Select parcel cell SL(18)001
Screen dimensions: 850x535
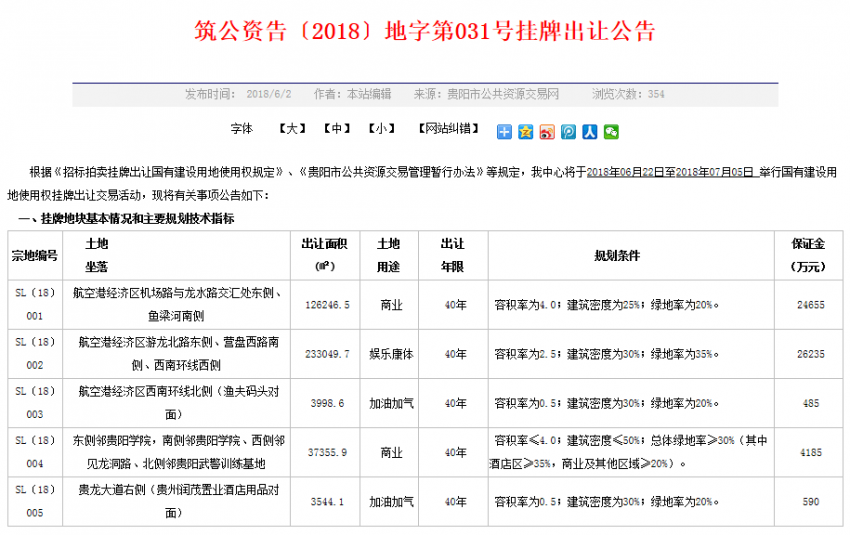pos(35,305)
